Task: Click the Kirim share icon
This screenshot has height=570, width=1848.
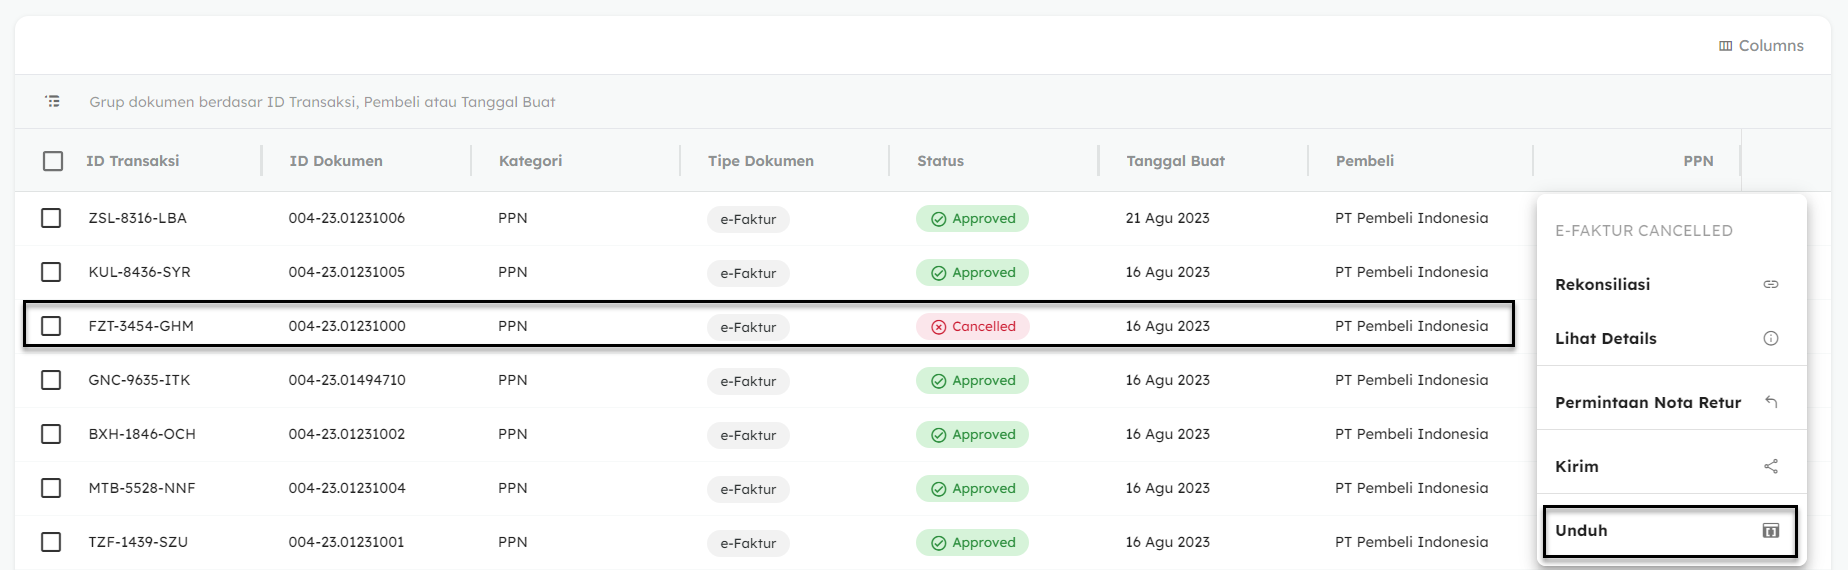Action: click(1770, 466)
